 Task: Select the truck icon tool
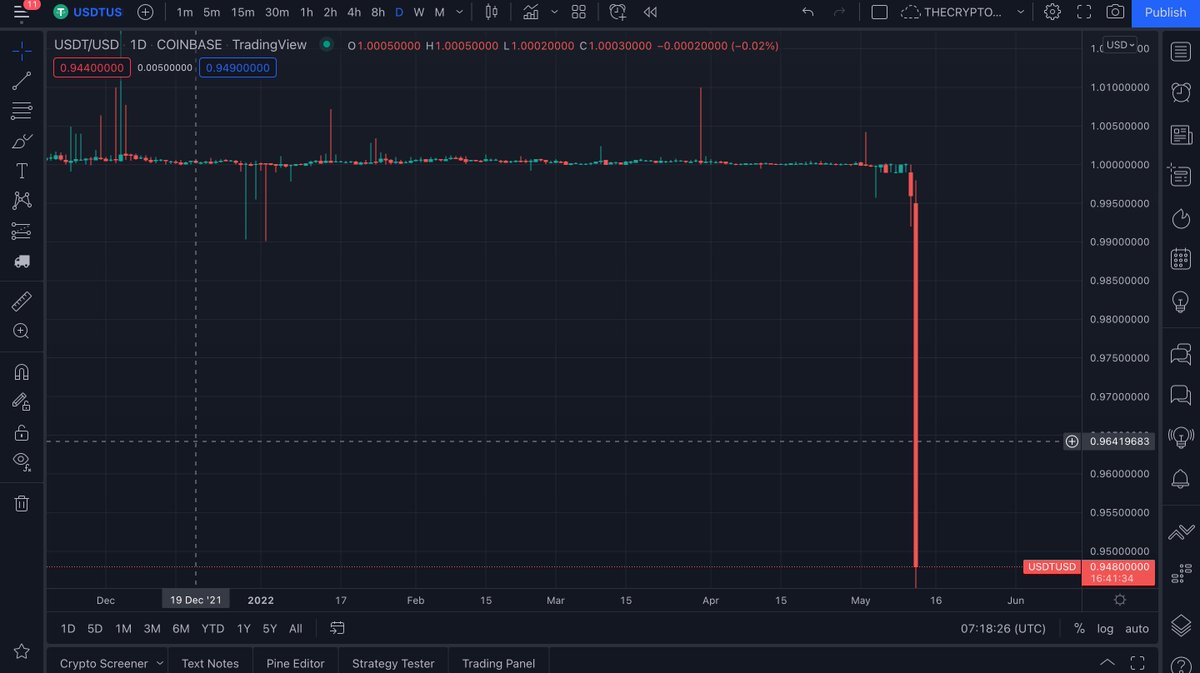point(21,261)
